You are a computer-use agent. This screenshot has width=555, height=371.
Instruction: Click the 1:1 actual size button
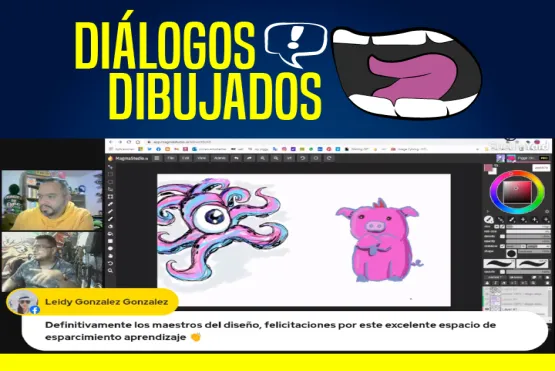coord(289,158)
